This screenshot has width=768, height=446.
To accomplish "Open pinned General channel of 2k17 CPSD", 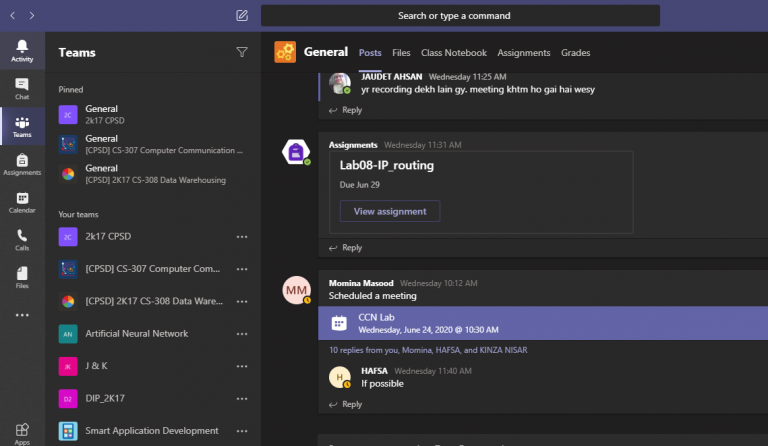I will click(x=153, y=114).
